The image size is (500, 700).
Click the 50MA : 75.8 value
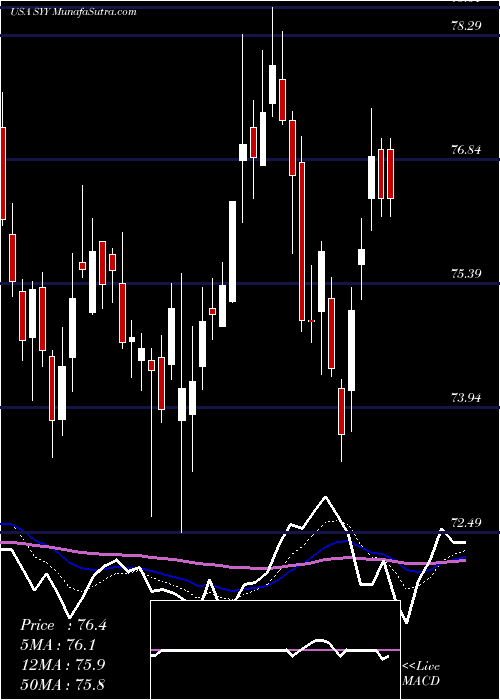(63, 684)
